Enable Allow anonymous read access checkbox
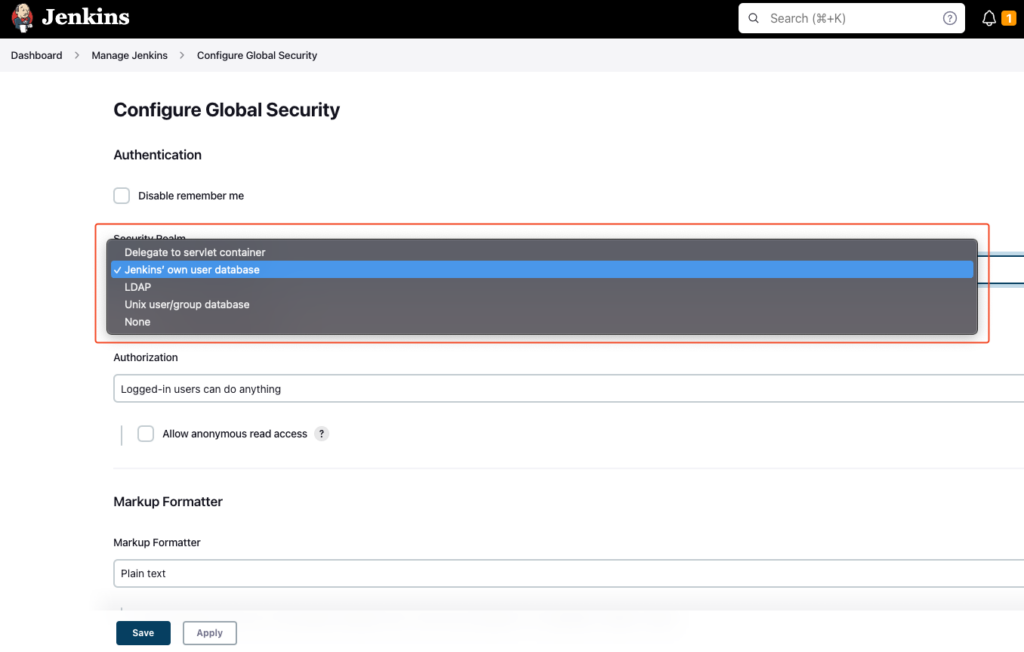 146,434
